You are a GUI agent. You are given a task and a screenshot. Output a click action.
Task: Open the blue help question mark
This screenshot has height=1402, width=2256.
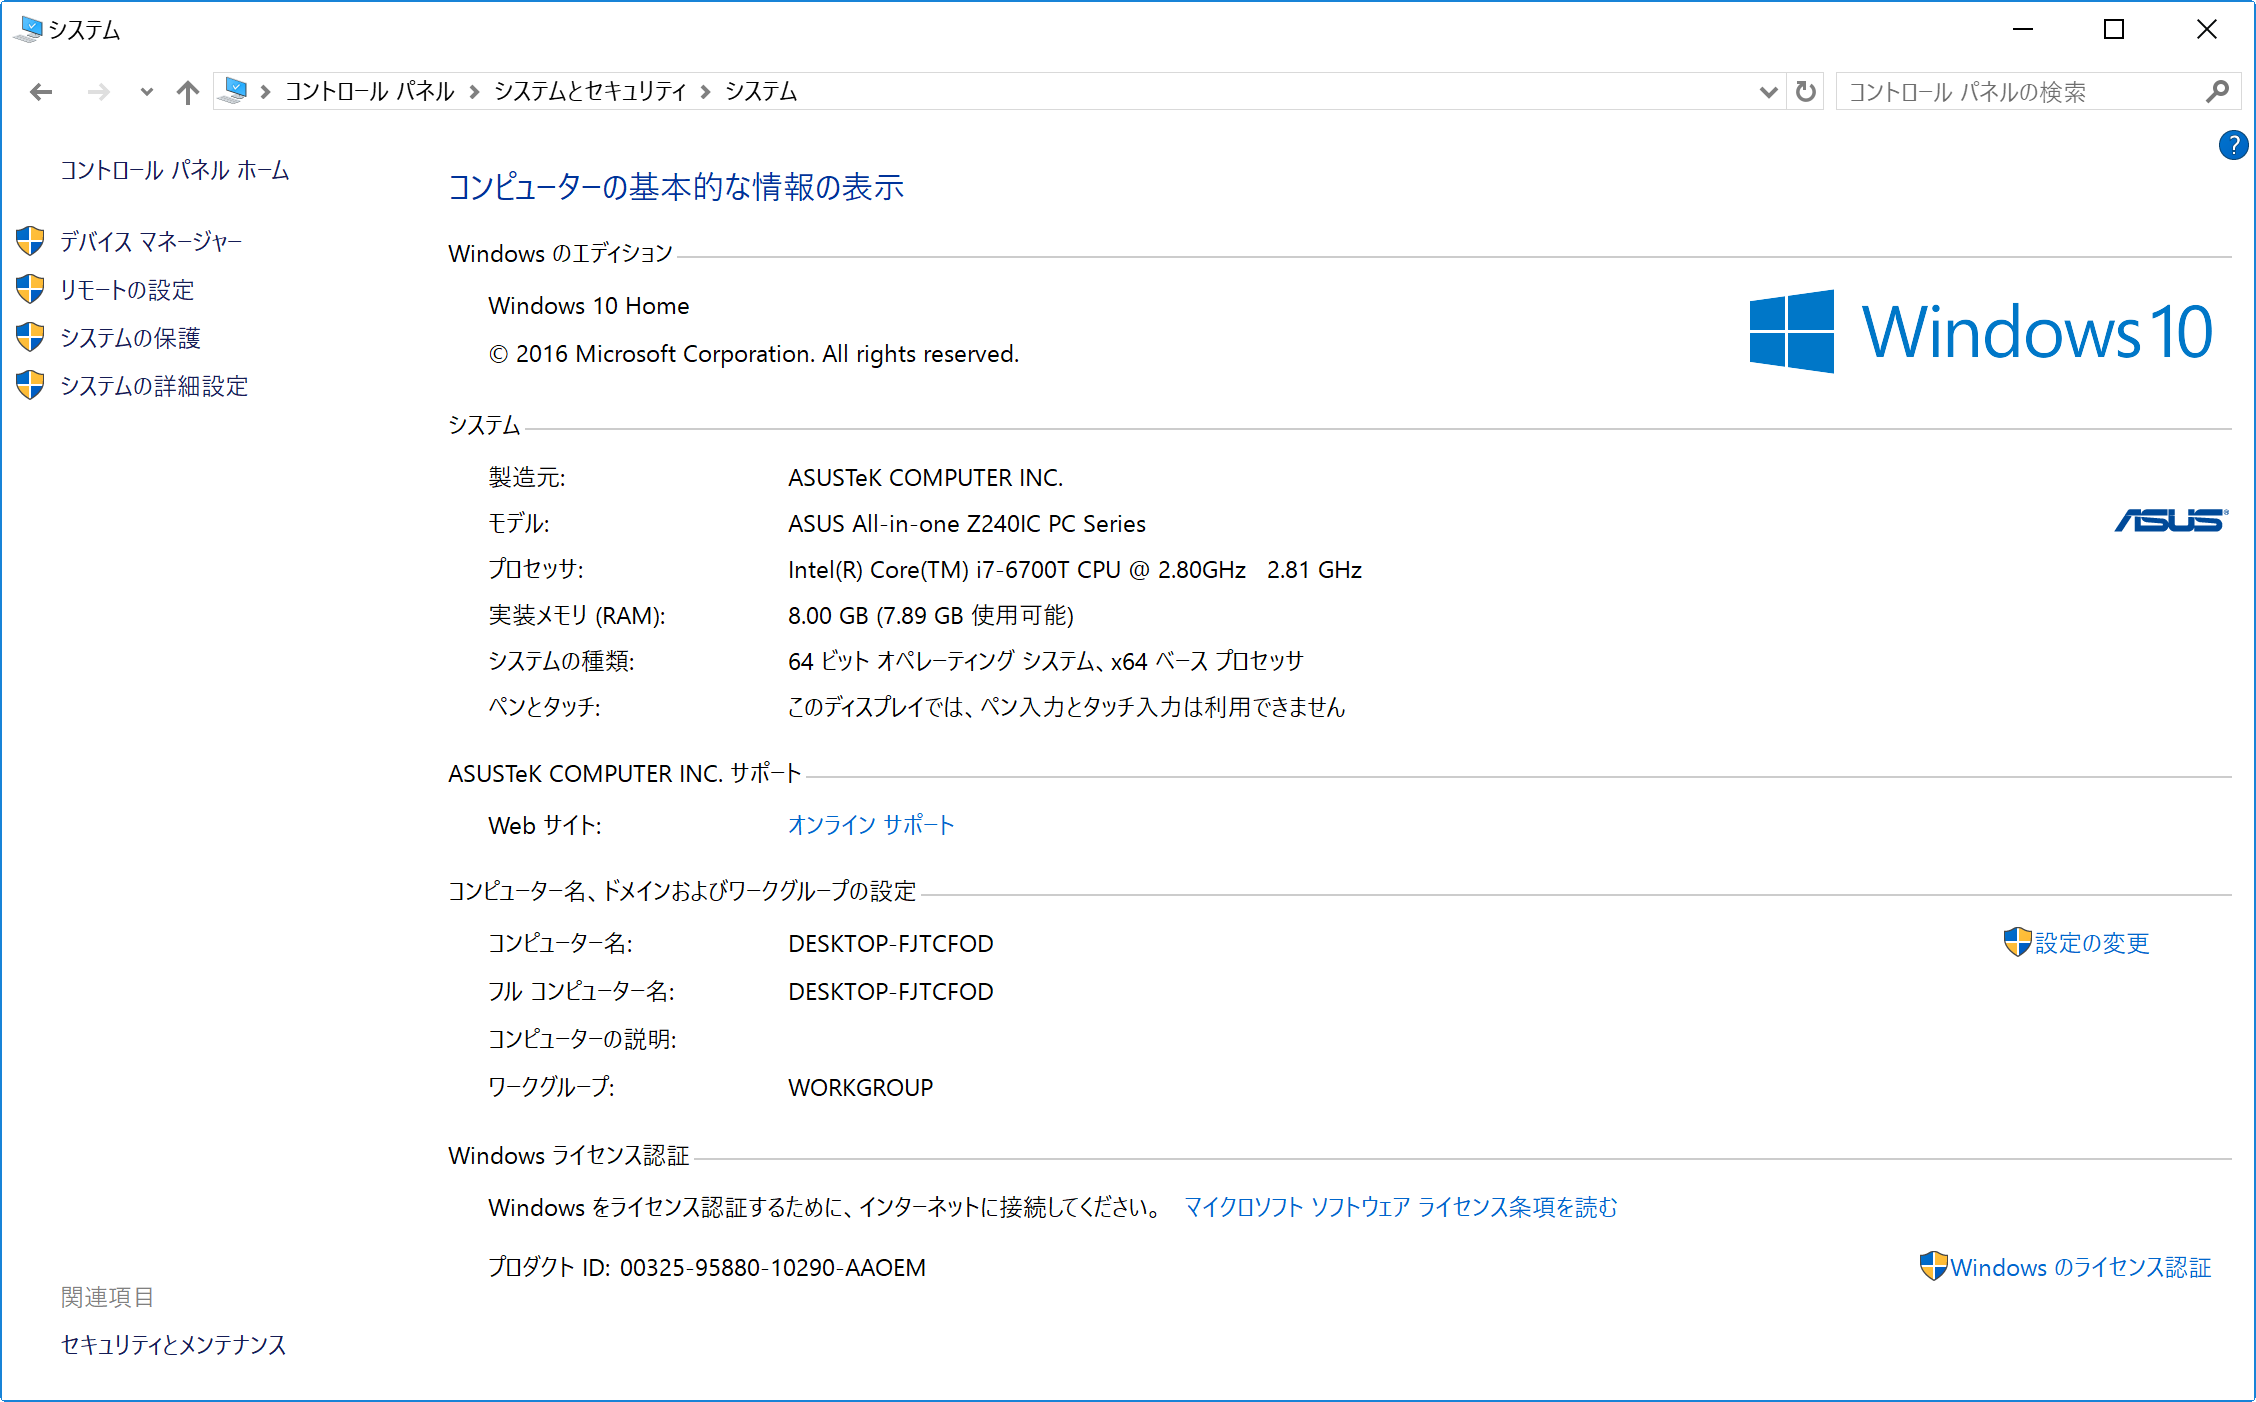coord(2233,145)
